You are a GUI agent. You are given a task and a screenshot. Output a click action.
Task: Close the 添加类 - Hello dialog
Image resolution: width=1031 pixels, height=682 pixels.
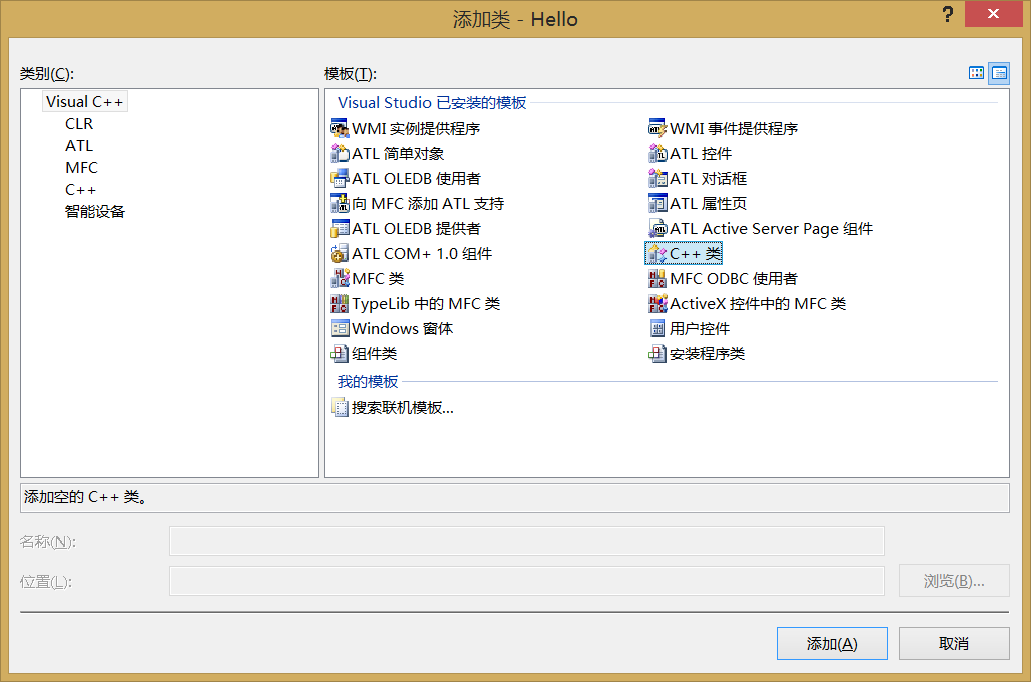[993, 14]
